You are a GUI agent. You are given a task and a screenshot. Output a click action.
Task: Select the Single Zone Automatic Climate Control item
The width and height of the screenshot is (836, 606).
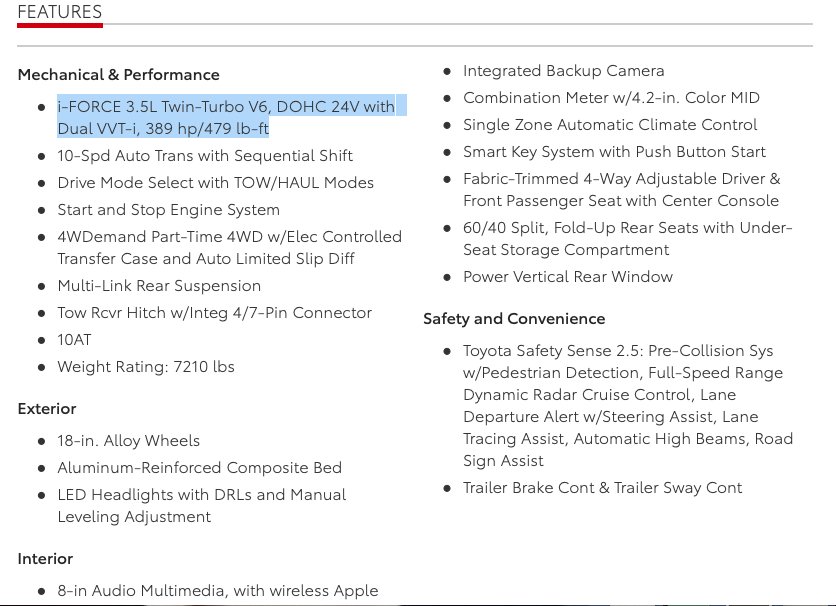point(610,125)
